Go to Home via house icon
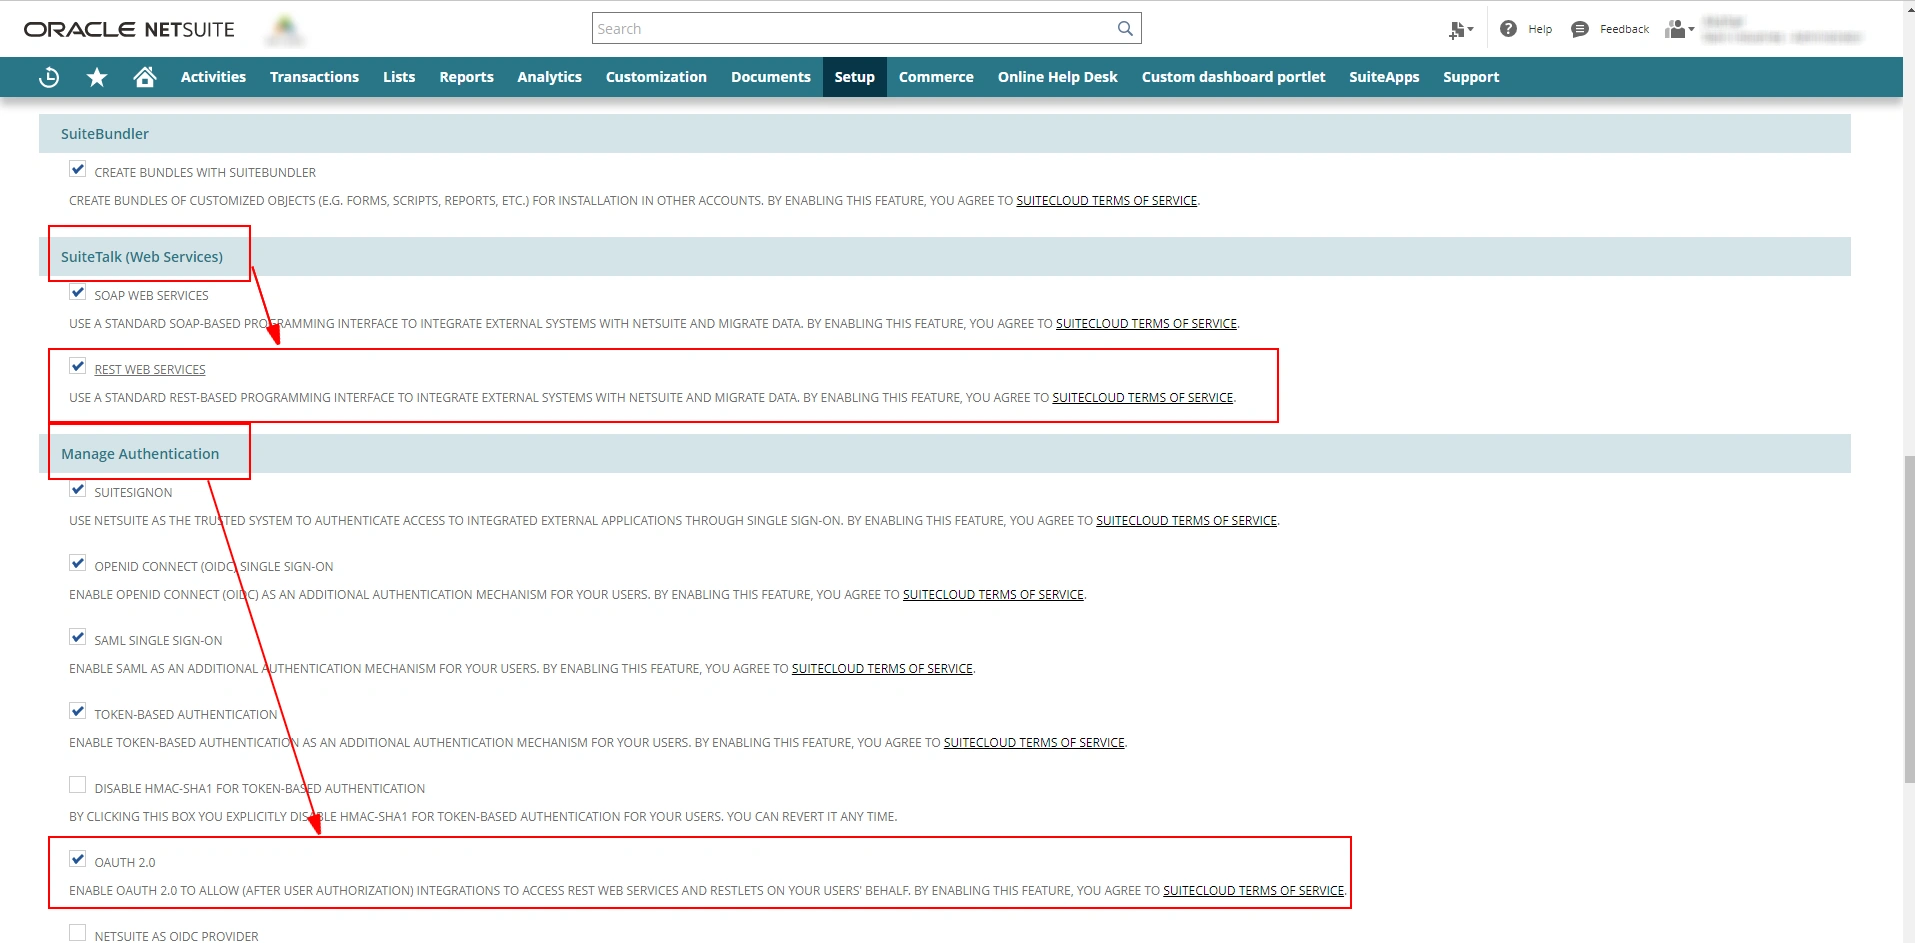Image resolution: width=1915 pixels, height=943 pixels. [x=145, y=77]
